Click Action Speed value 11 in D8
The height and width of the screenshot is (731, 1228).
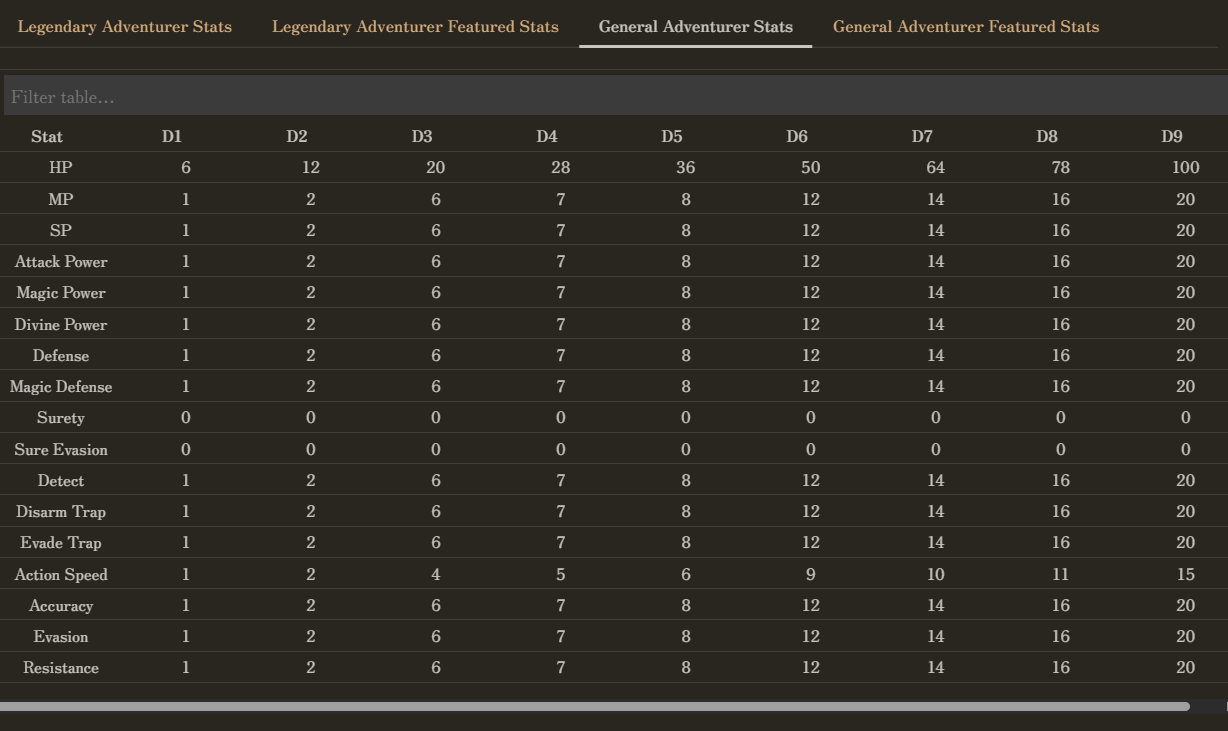coord(1061,575)
